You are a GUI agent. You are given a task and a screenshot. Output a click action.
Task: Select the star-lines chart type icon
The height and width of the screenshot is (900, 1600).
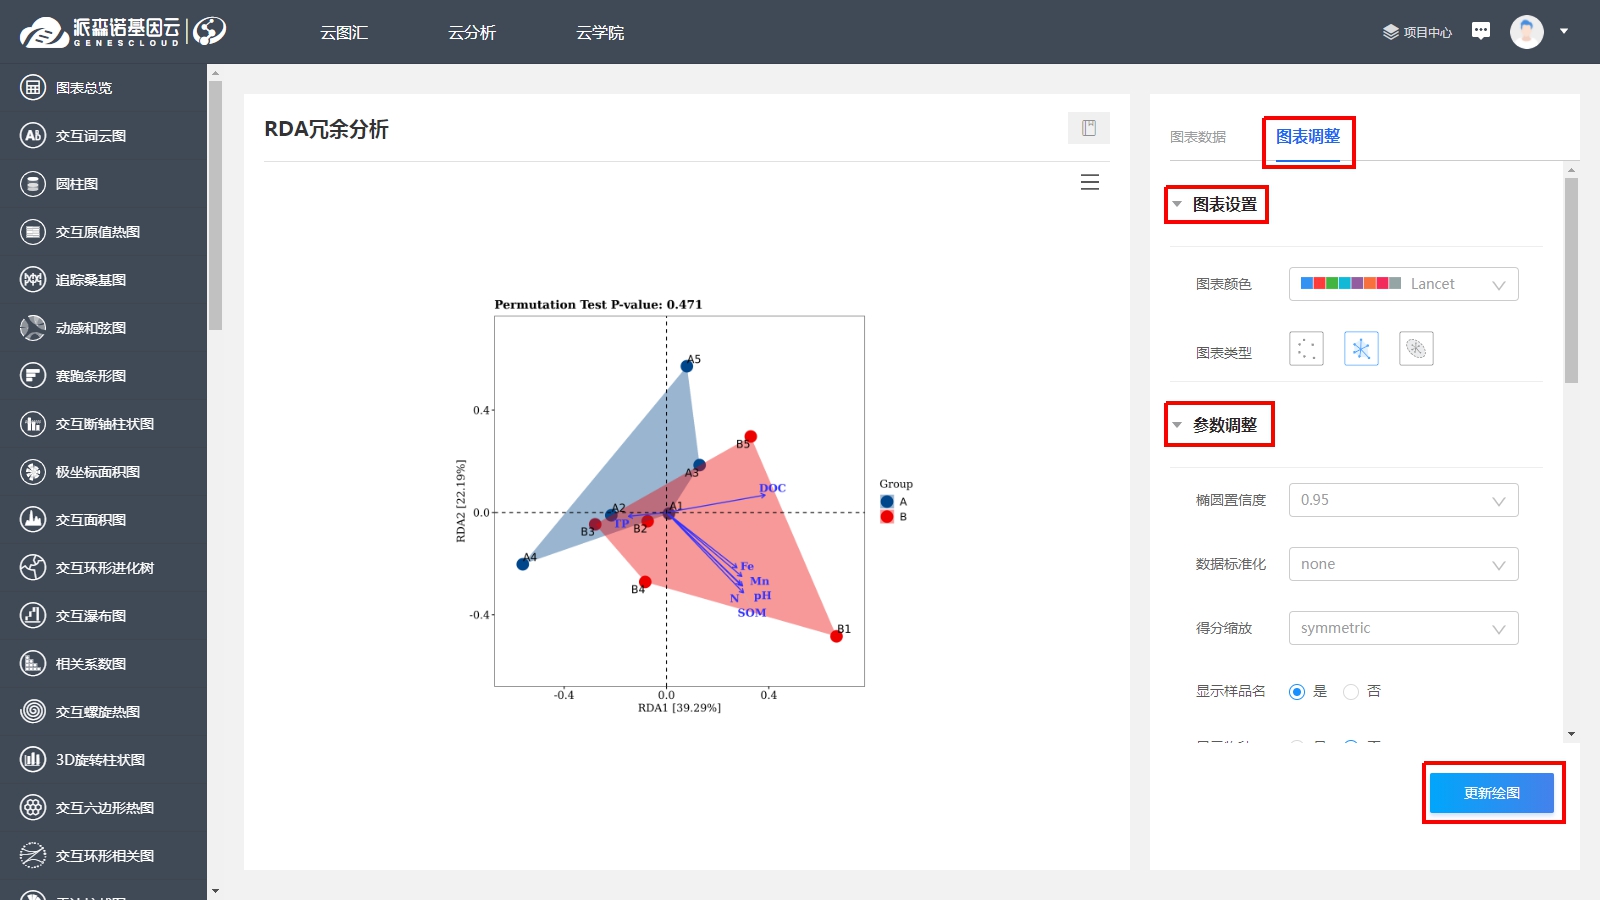[x=1361, y=349]
